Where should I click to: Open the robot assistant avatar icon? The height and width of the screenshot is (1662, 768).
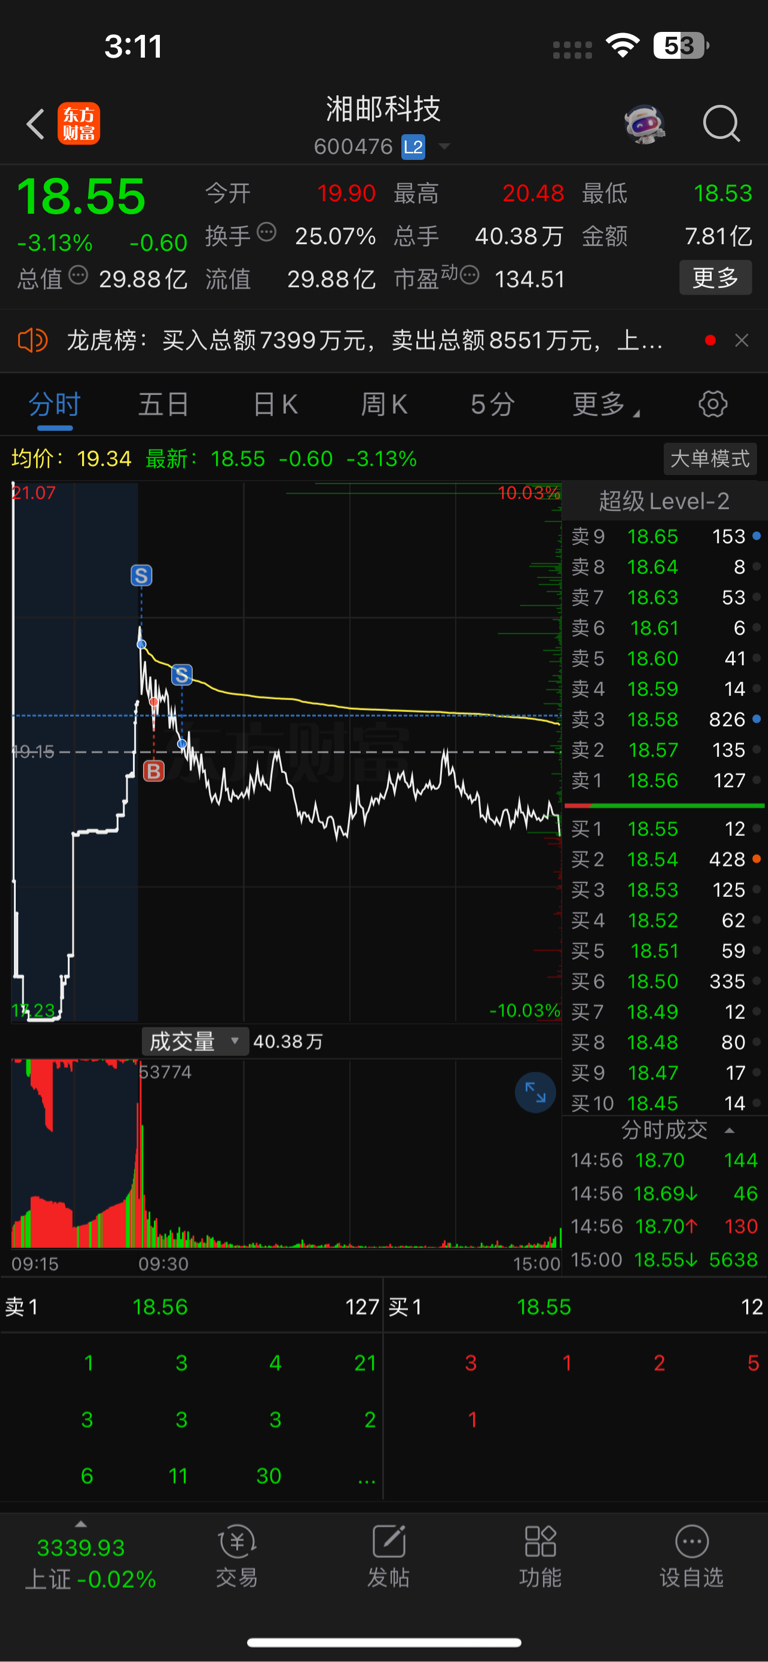tap(645, 124)
